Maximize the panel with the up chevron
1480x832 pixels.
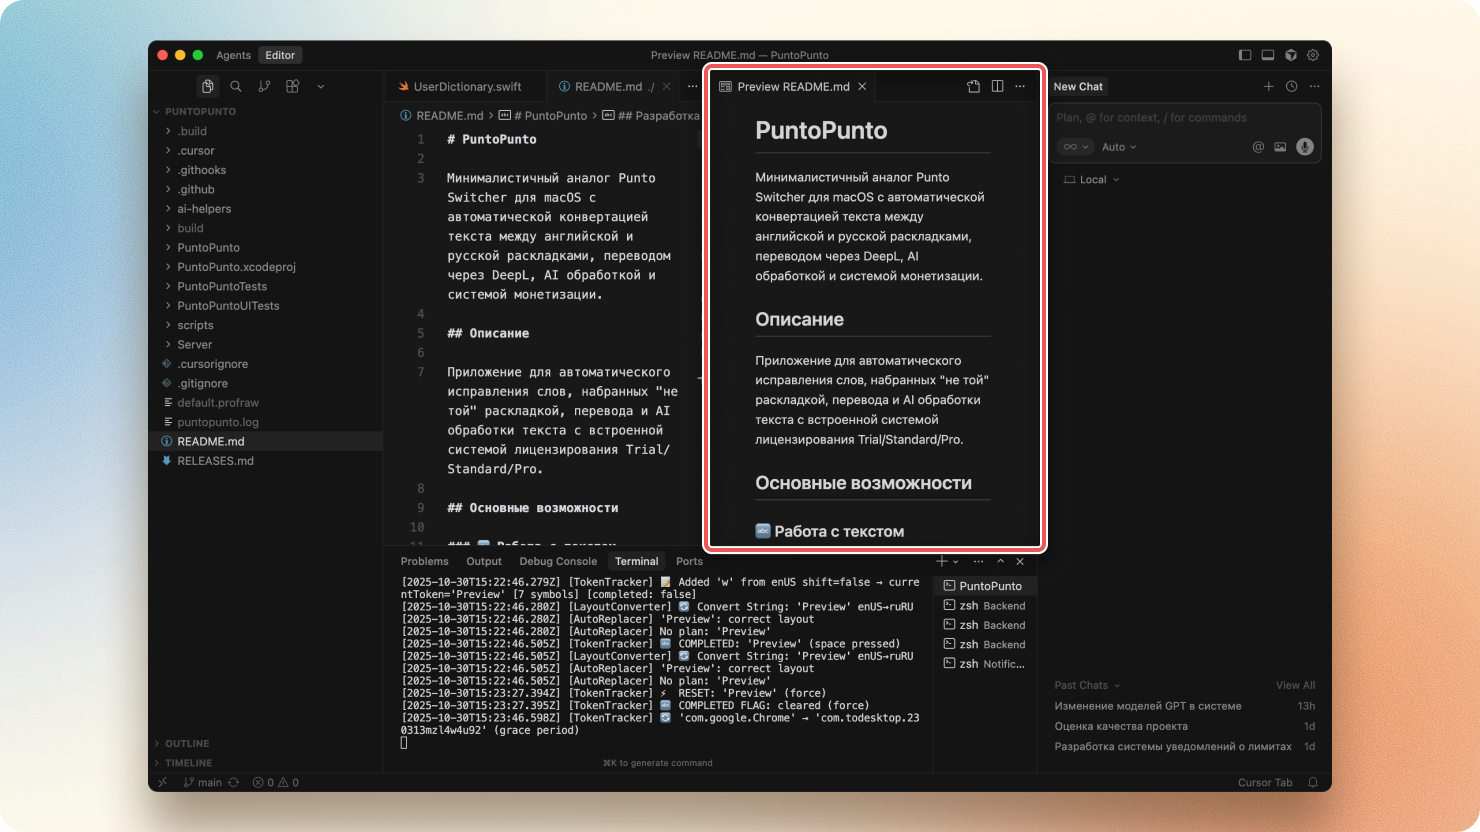(1000, 562)
